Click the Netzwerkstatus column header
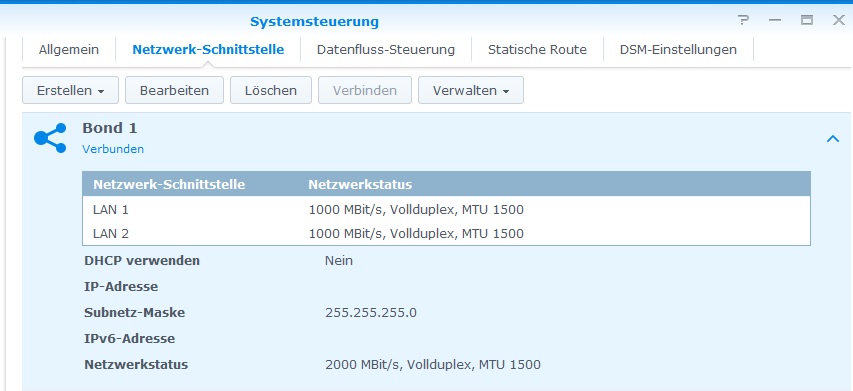Image resolution: width=853 pixels, height=391 pixels. click(360, 184)
